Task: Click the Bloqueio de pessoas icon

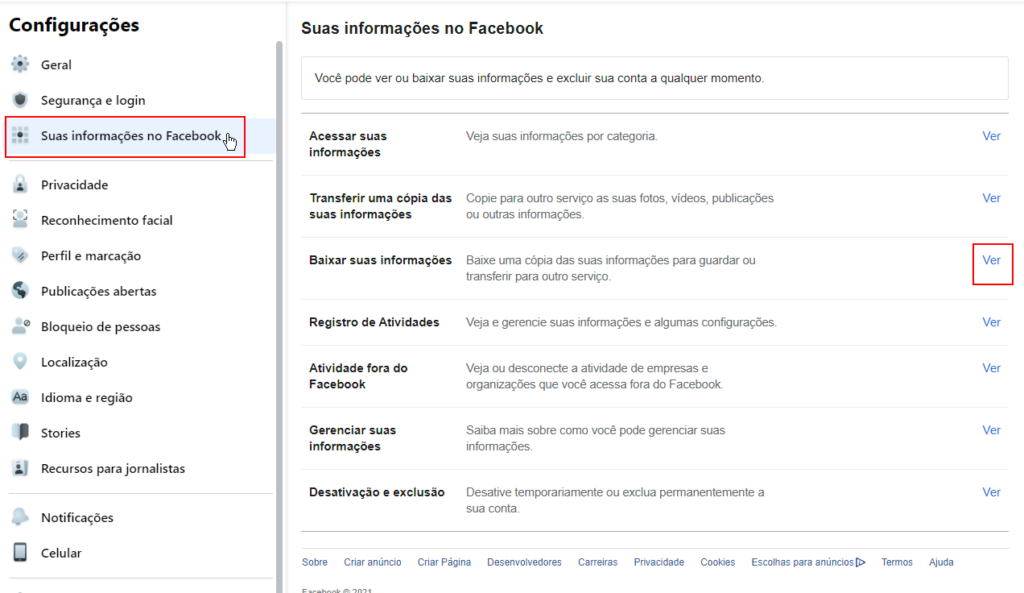Action: pyautogui.click(x=21, y=326)
